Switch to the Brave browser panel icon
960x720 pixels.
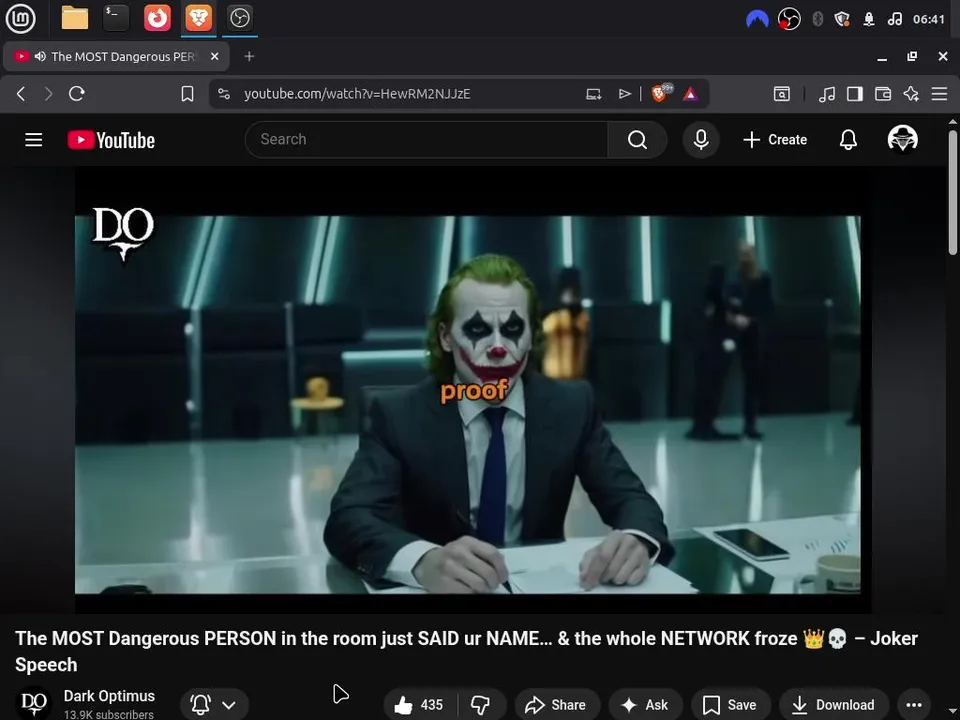(x=198, y=18)
